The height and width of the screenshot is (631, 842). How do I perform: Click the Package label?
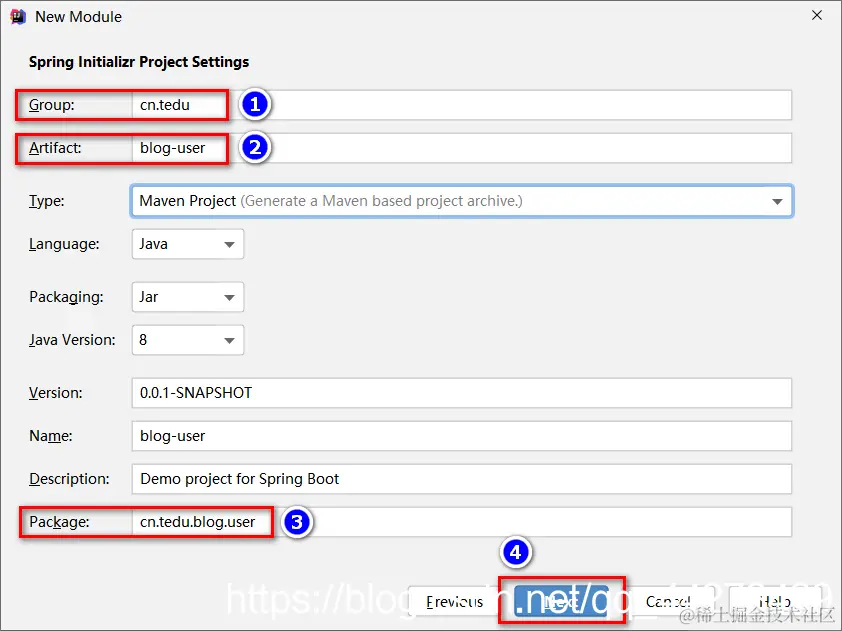point(60,521)
